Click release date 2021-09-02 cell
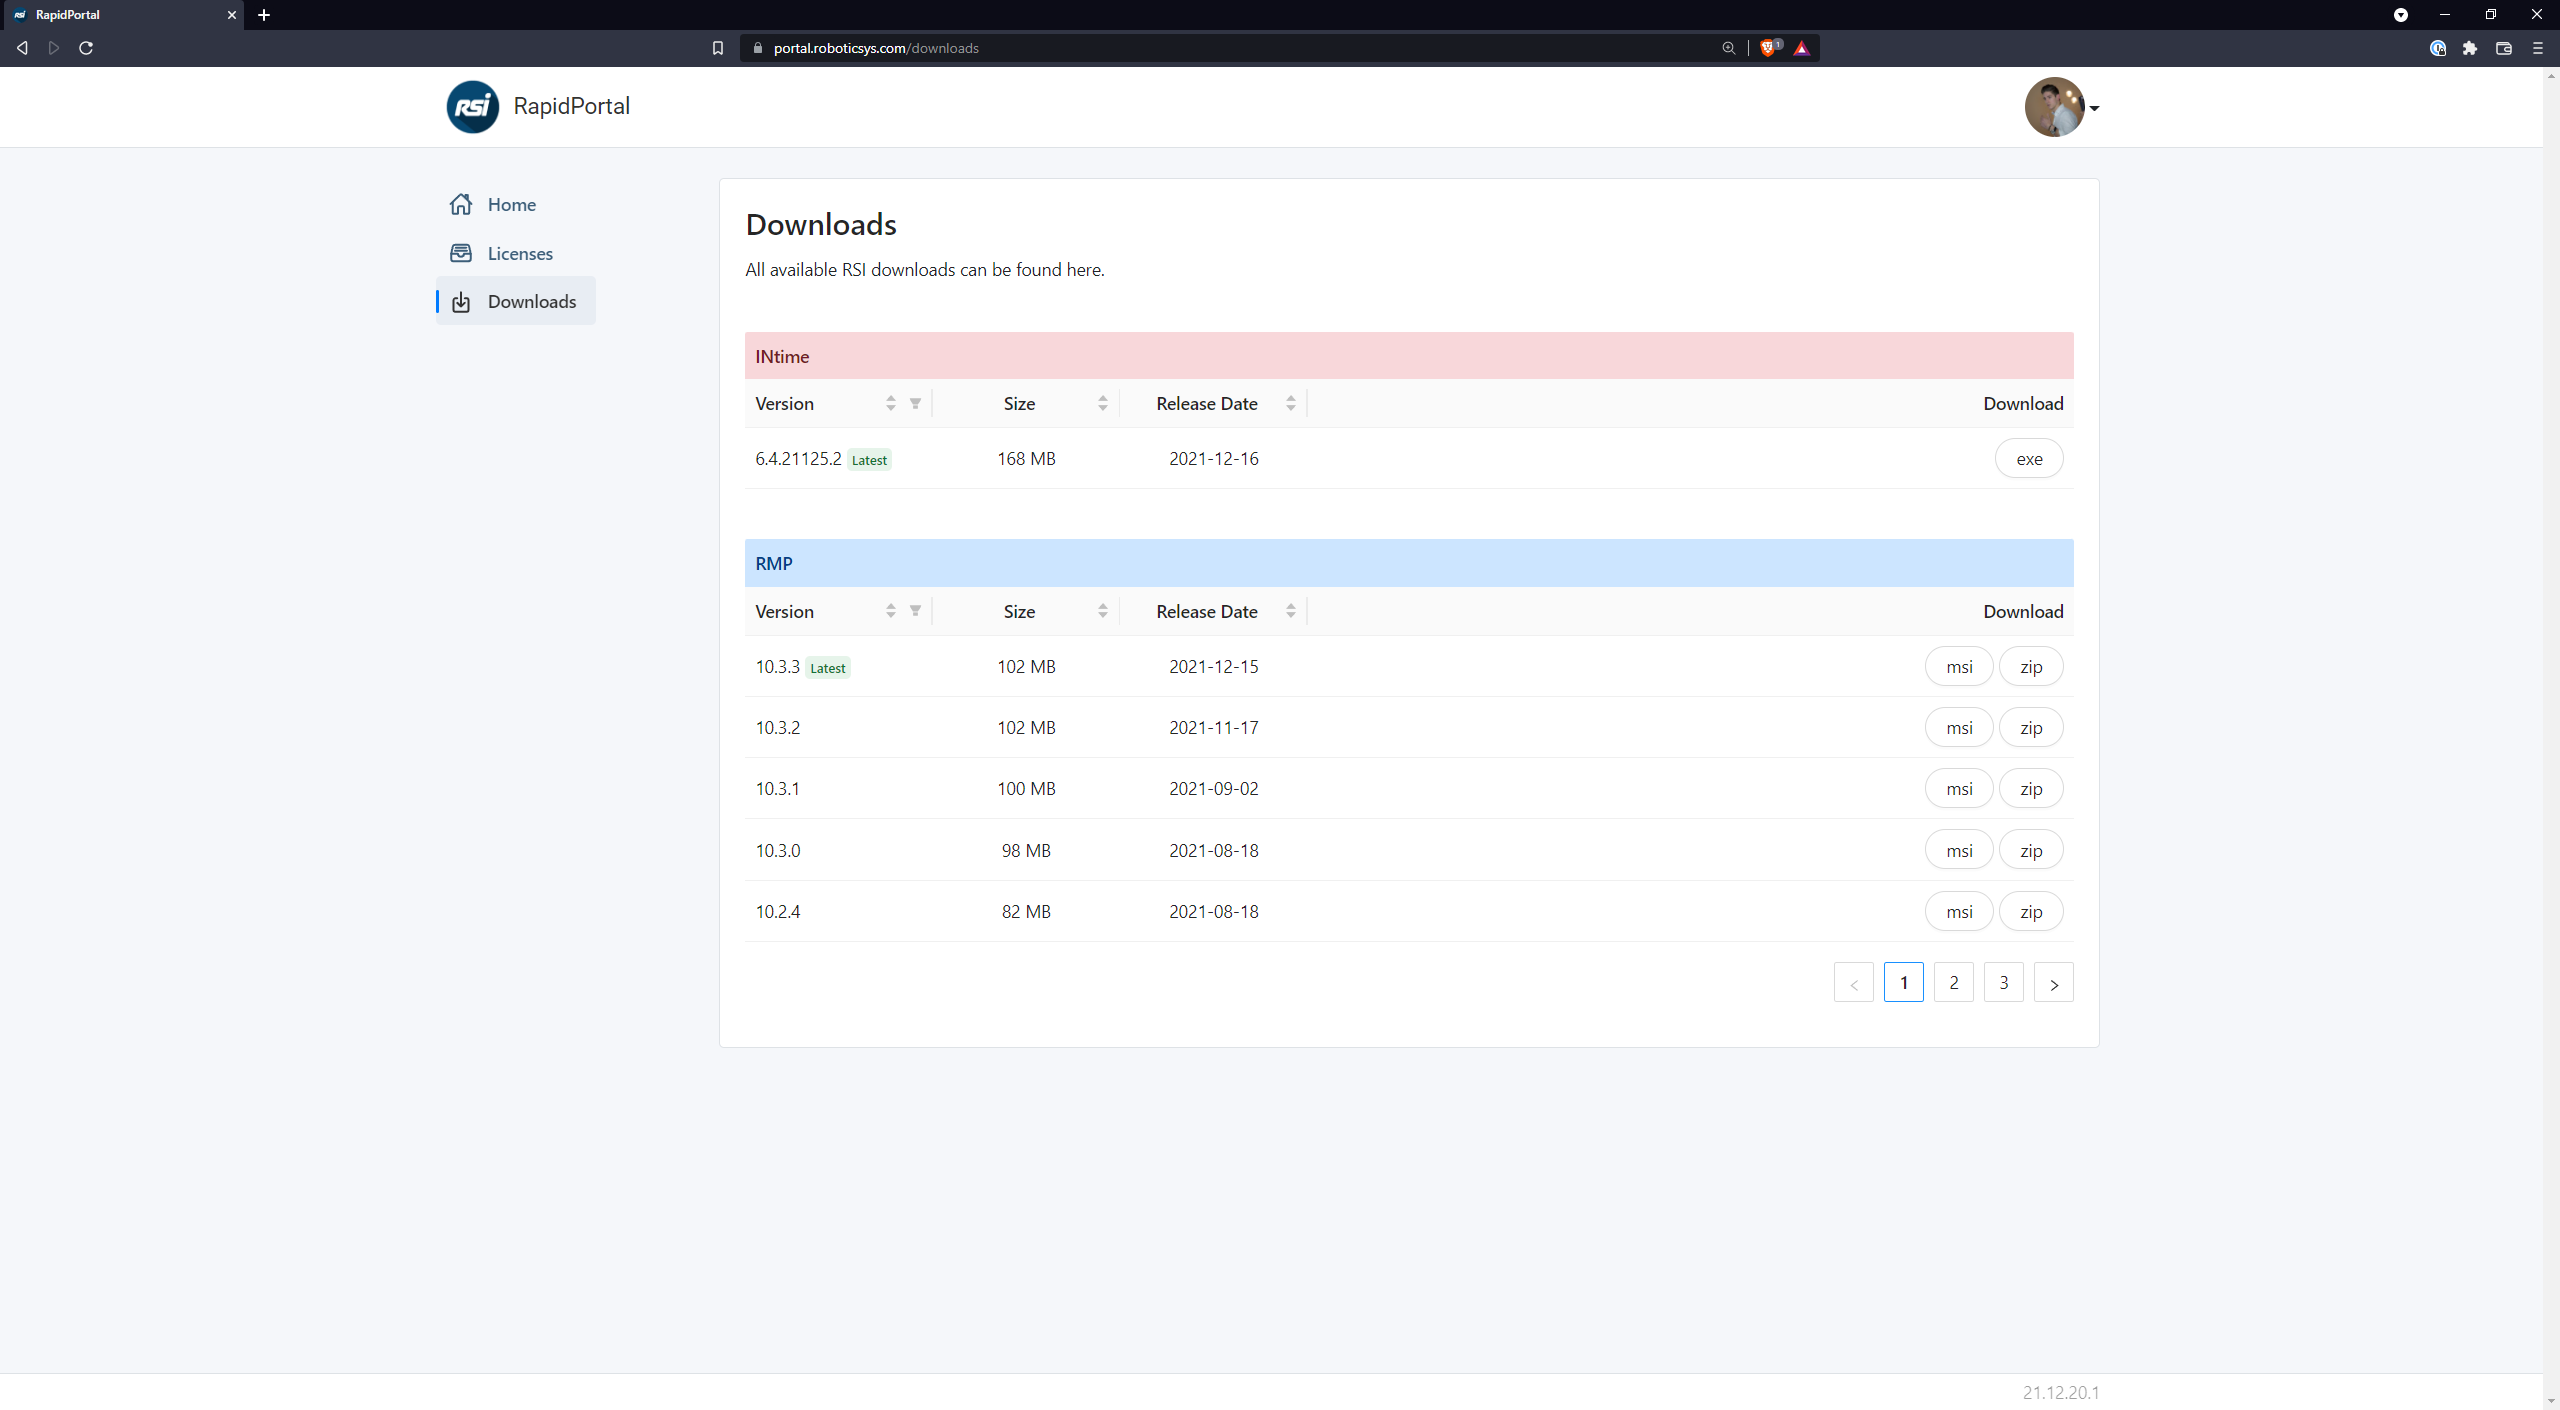 click(1213, 789)
